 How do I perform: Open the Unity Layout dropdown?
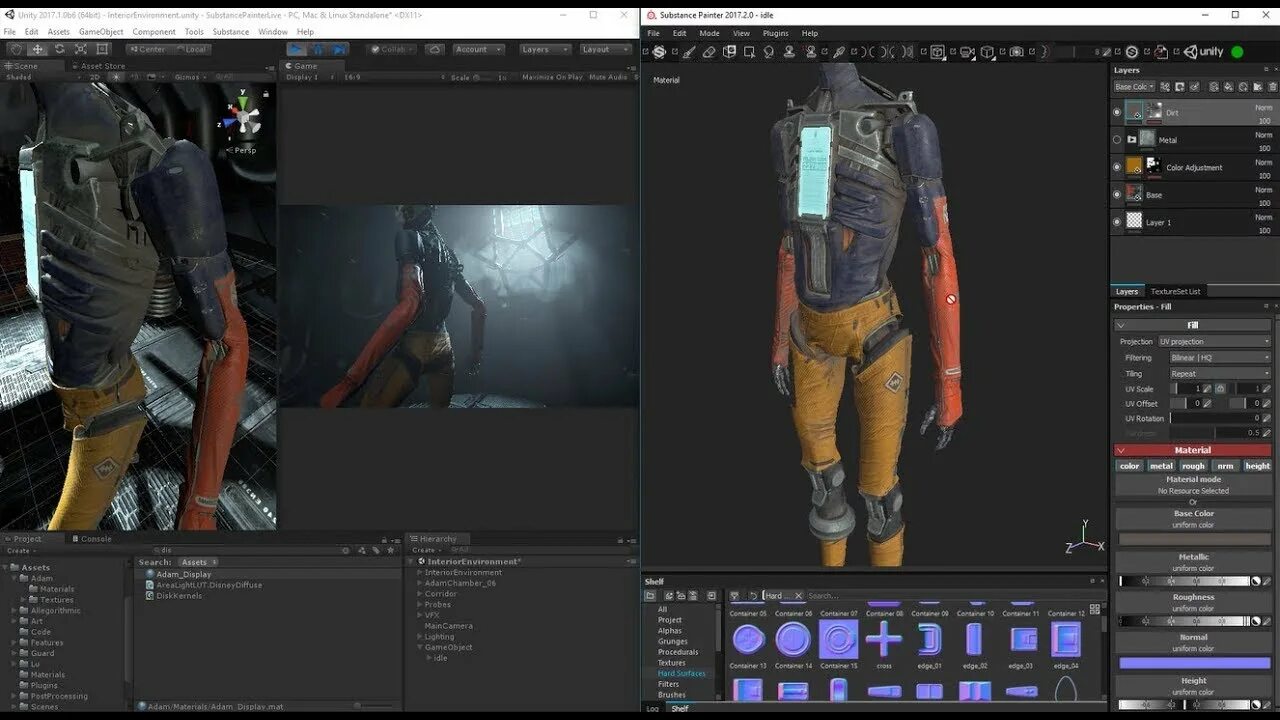coord(605,49)
